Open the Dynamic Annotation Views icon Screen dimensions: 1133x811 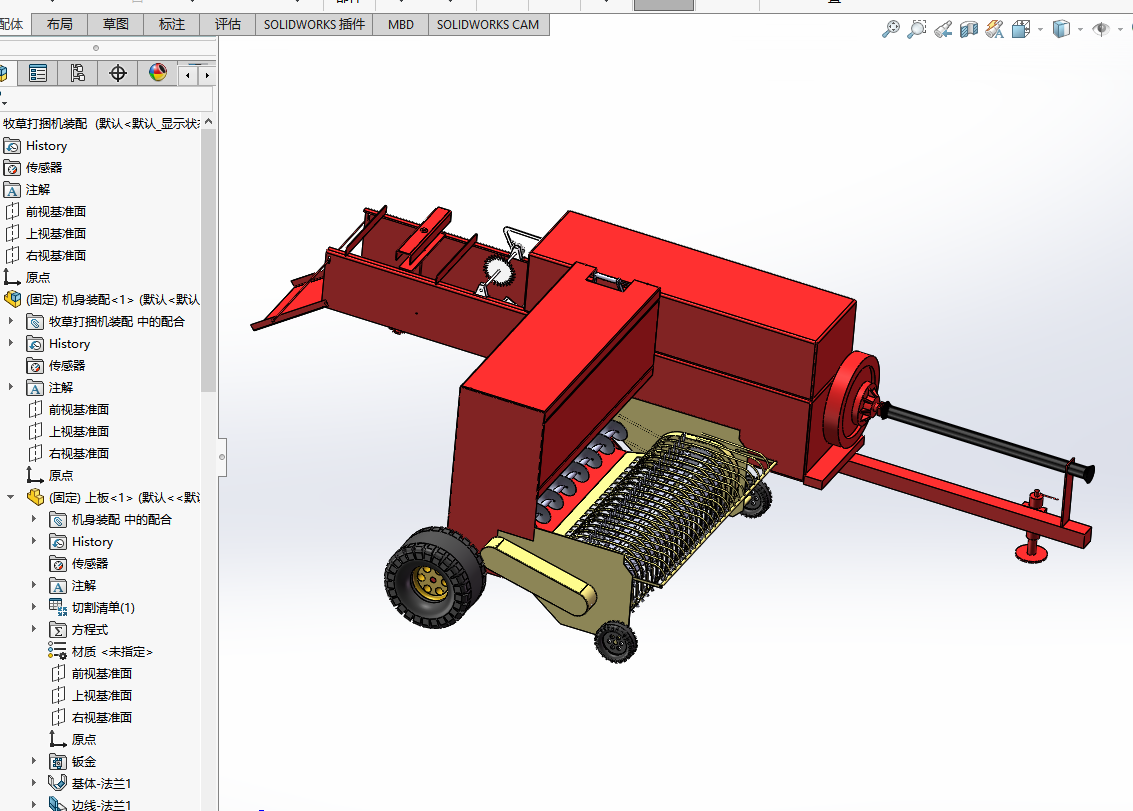[x=995, y=29]
